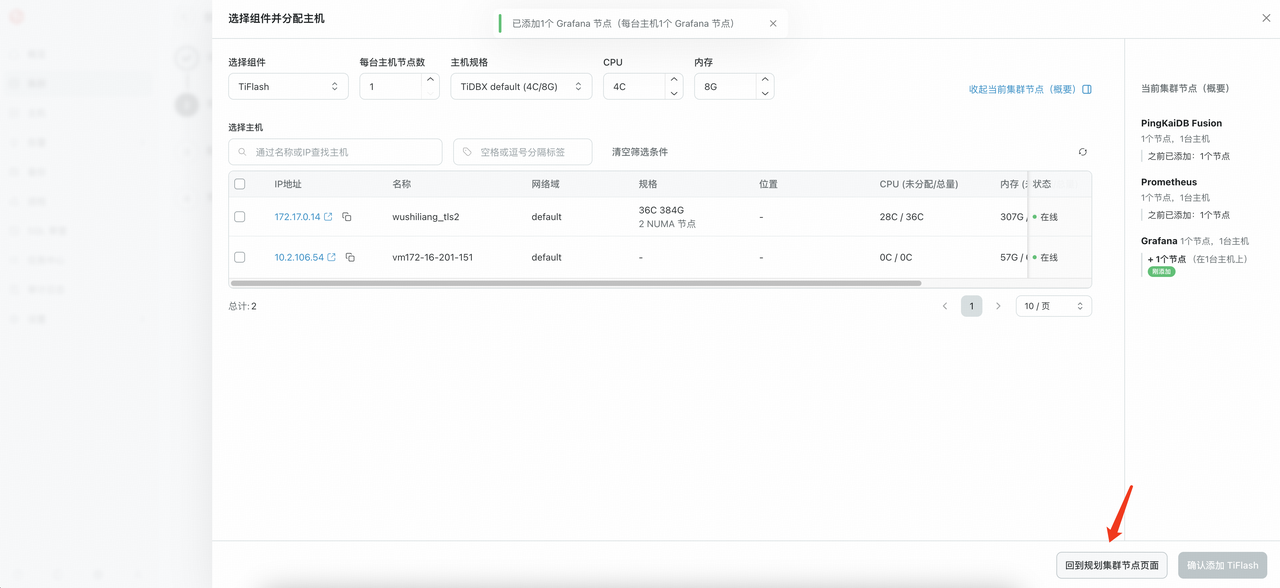Click the refresh host list icon
The height and width of the screenshot is (588, 1280).
pos(1082,152)
